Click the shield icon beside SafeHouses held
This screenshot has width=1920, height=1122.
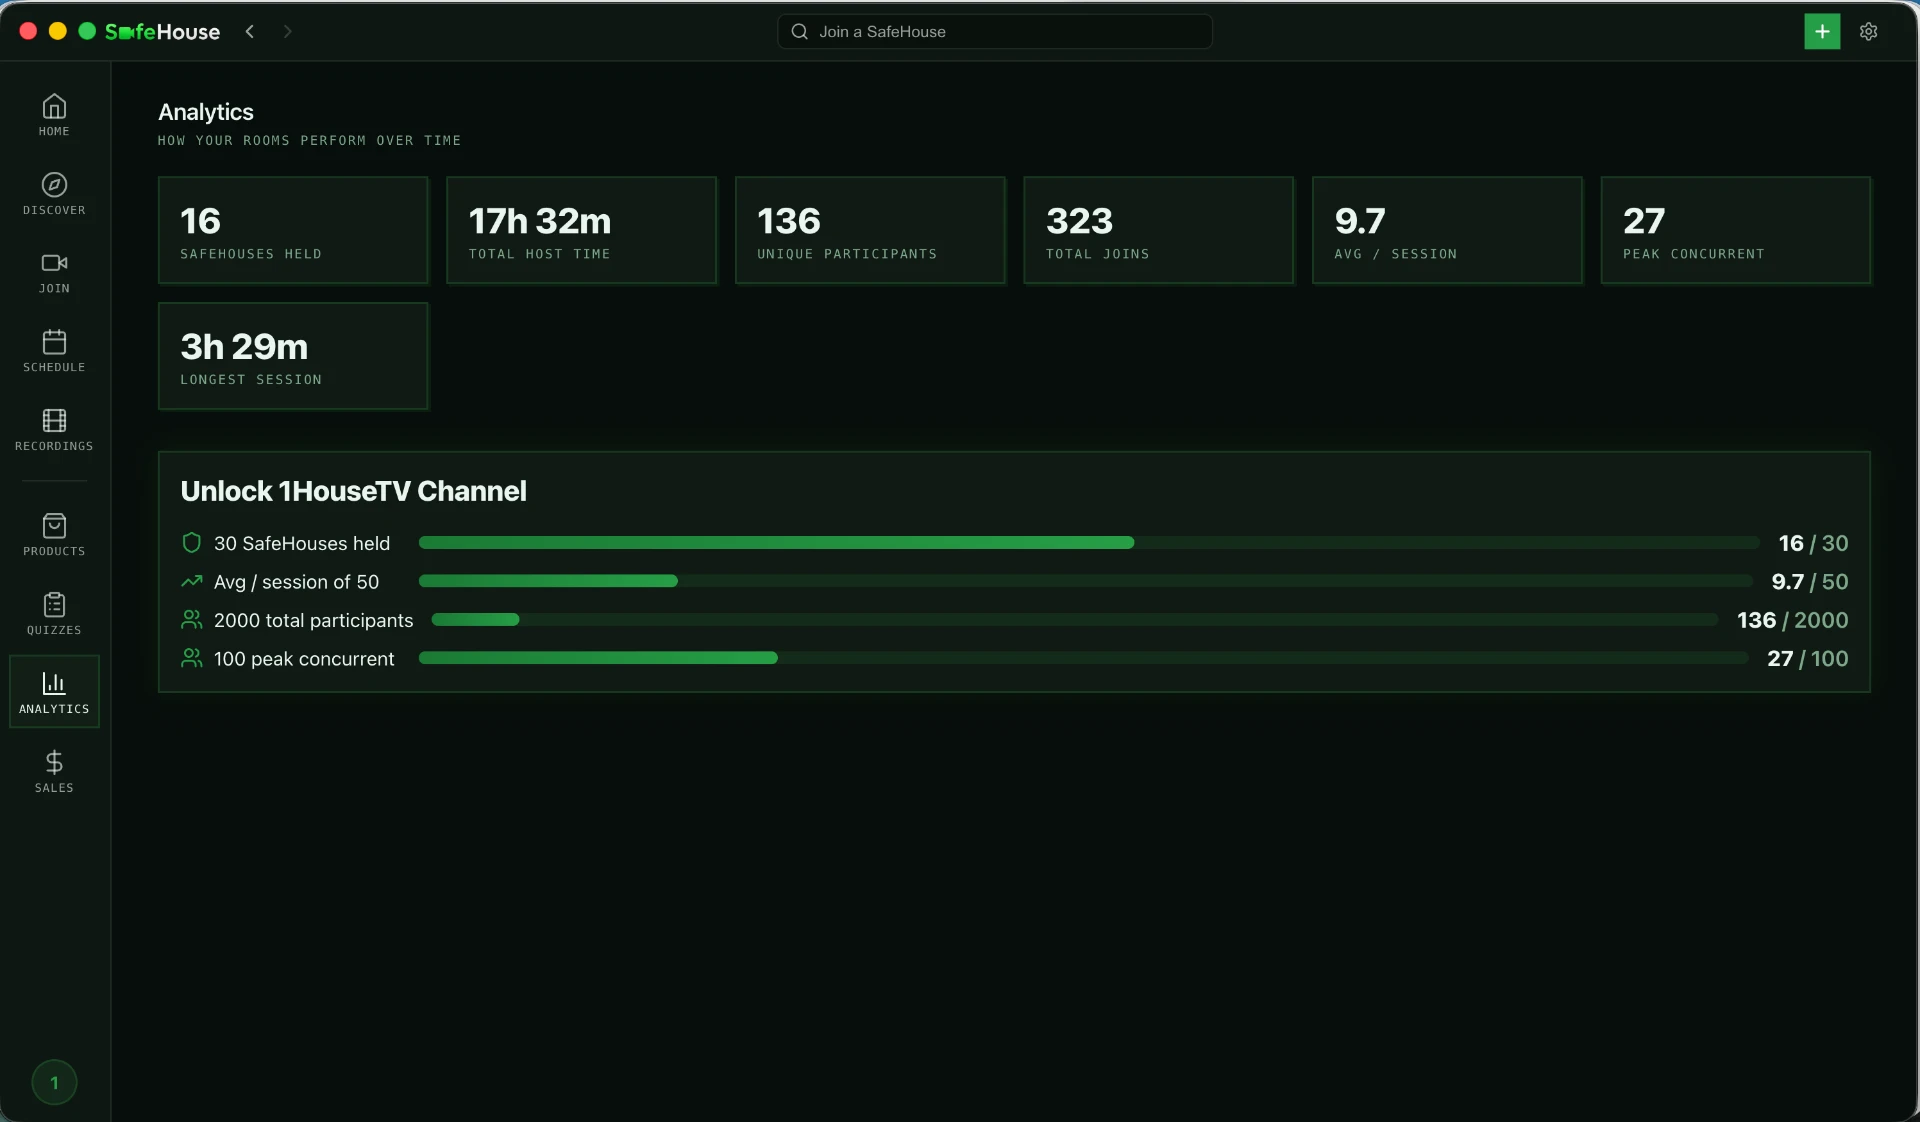point(191,543)
